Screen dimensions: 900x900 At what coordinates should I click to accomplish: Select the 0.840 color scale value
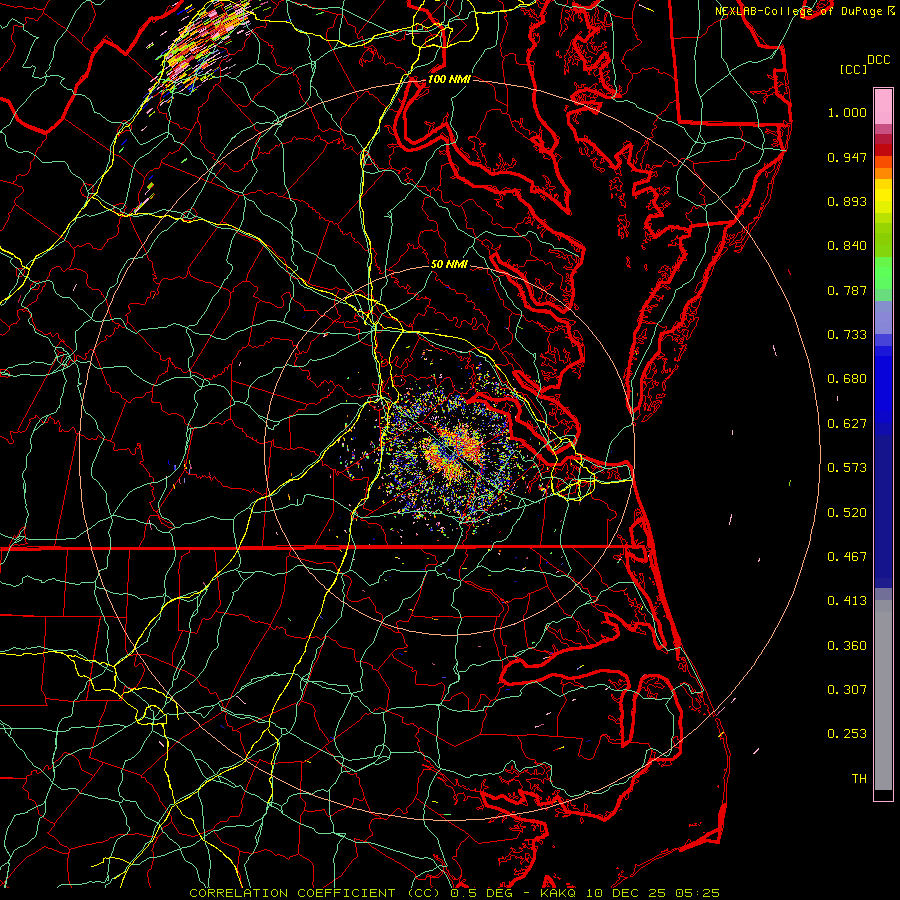(x=847, y=246)
